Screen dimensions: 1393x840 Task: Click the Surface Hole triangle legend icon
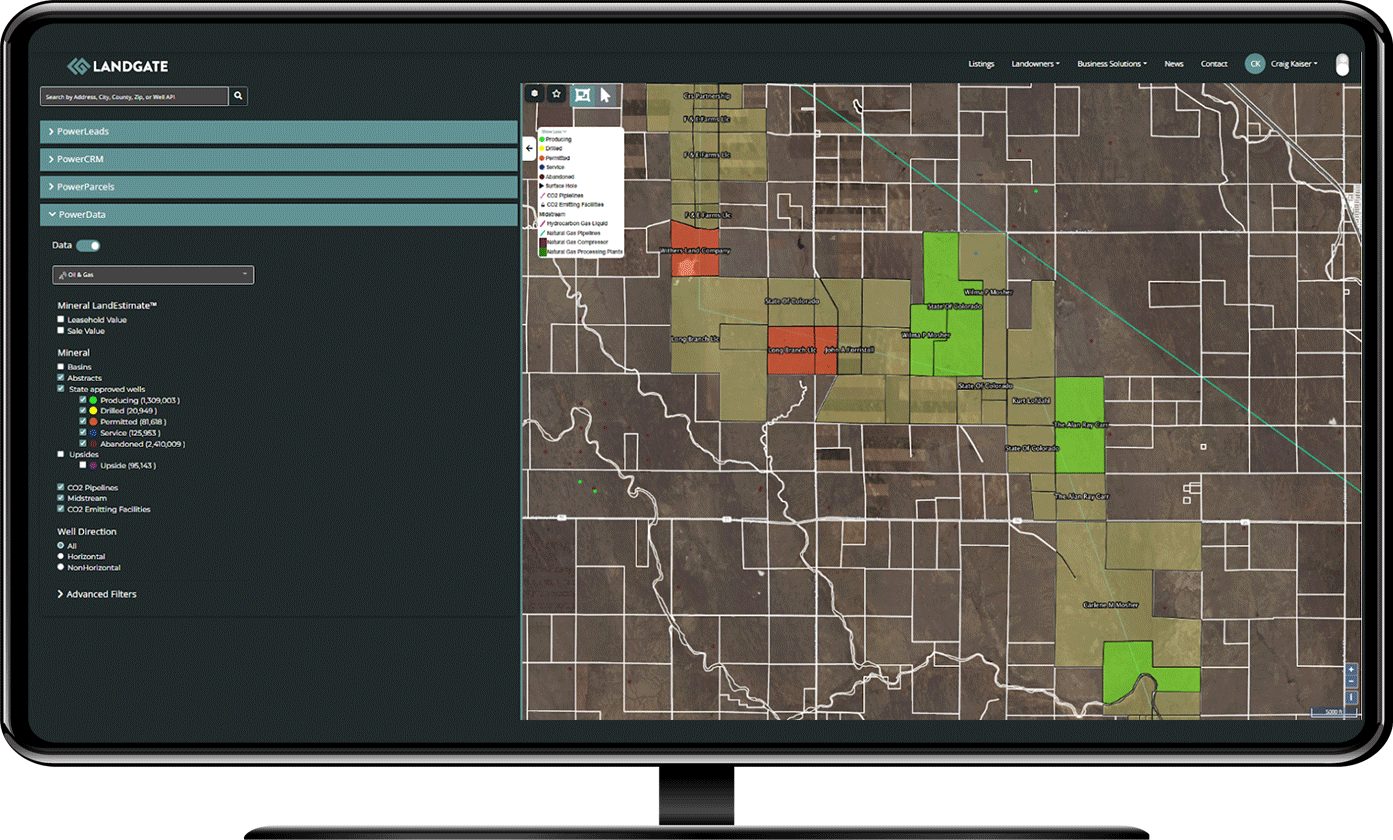(542, 186)
